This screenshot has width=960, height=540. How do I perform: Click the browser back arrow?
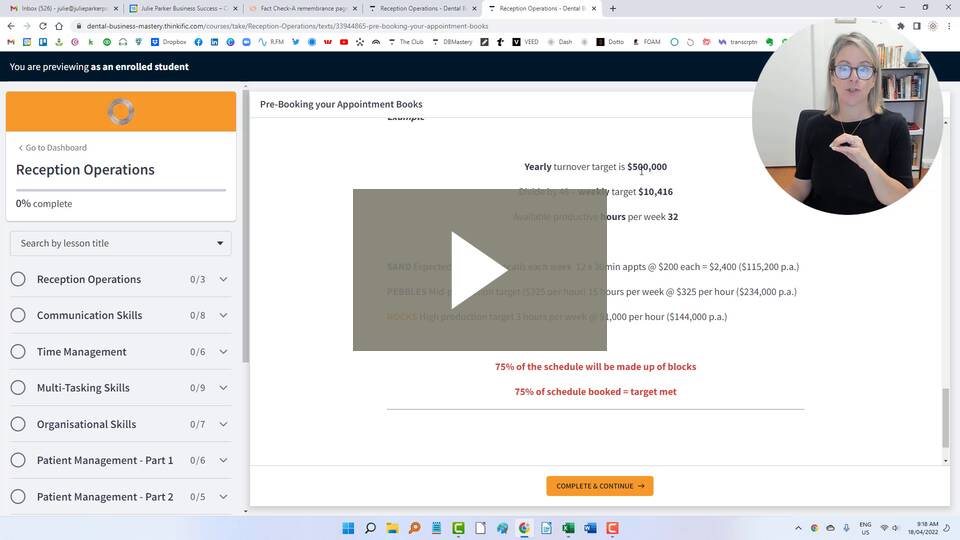tap(11, 26)
